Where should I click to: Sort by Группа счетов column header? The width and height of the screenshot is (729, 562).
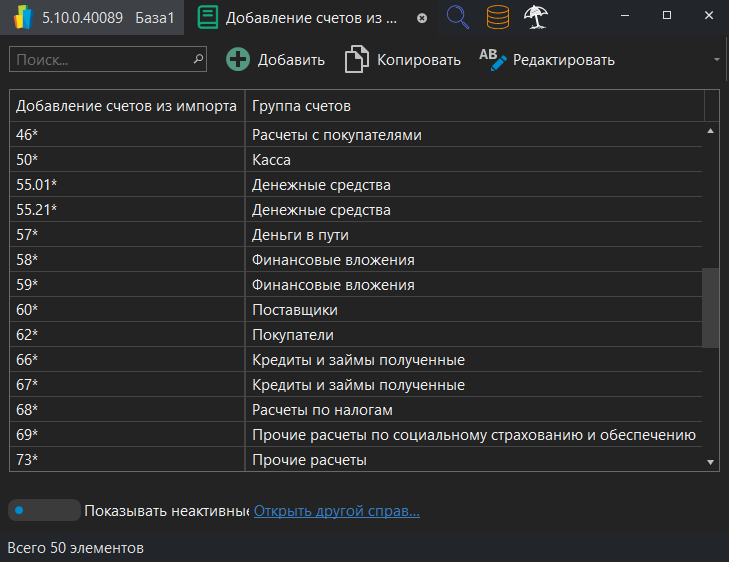click(475, 106)
